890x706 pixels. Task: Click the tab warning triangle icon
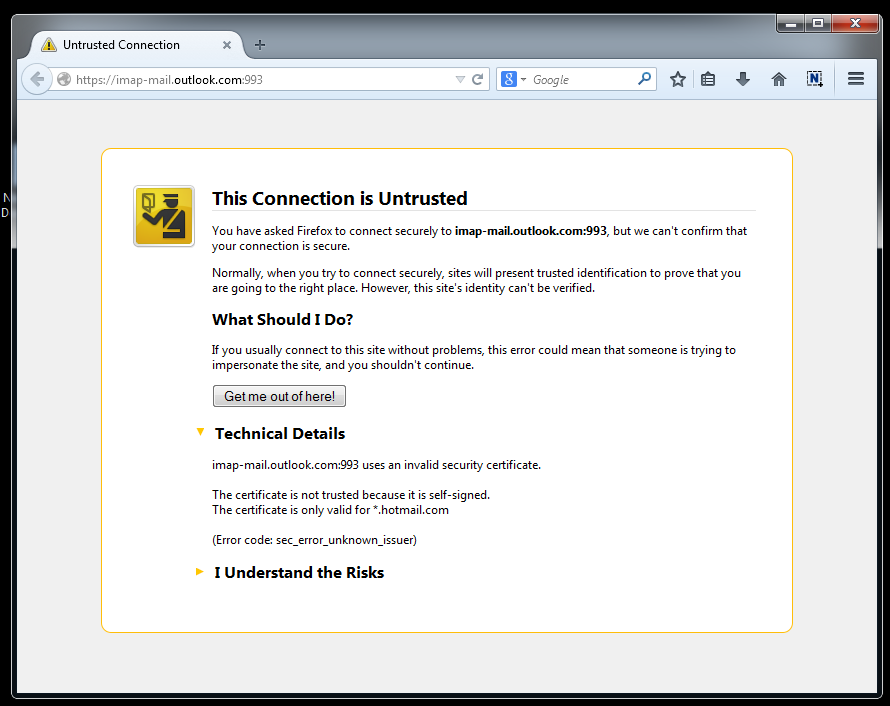(49, 45)
